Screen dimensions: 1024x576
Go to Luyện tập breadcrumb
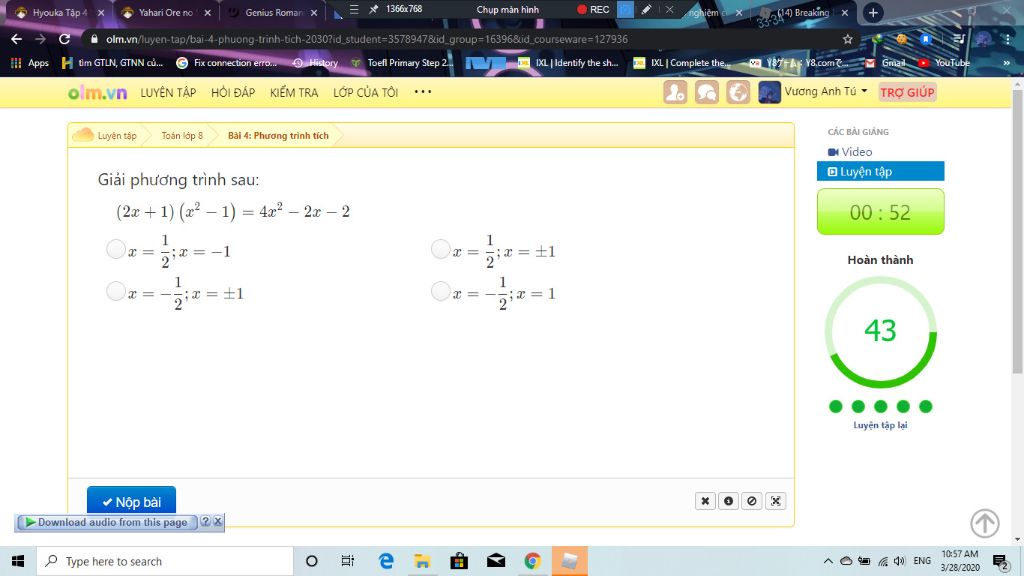click(x=117, y=136)
